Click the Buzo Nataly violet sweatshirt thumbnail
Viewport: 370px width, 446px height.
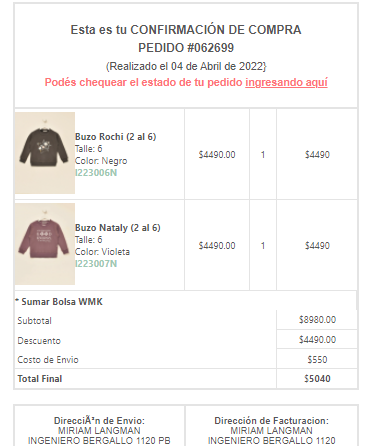click(45, 244)
